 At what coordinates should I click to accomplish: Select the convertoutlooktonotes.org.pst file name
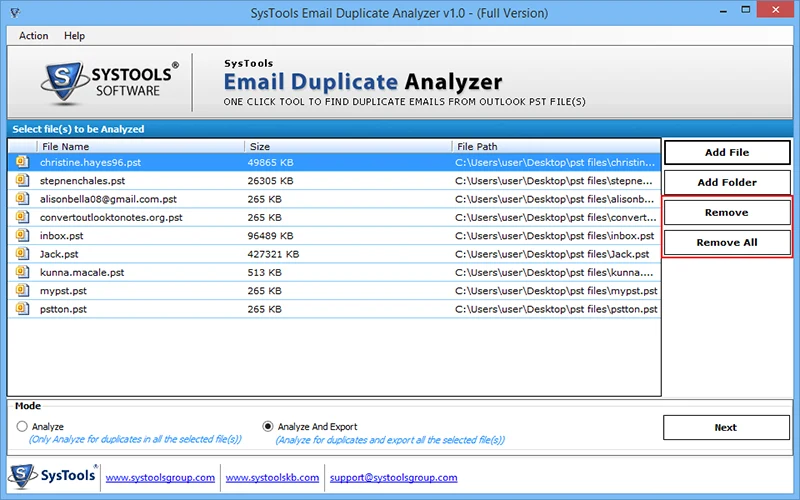(x=111, y=218)
